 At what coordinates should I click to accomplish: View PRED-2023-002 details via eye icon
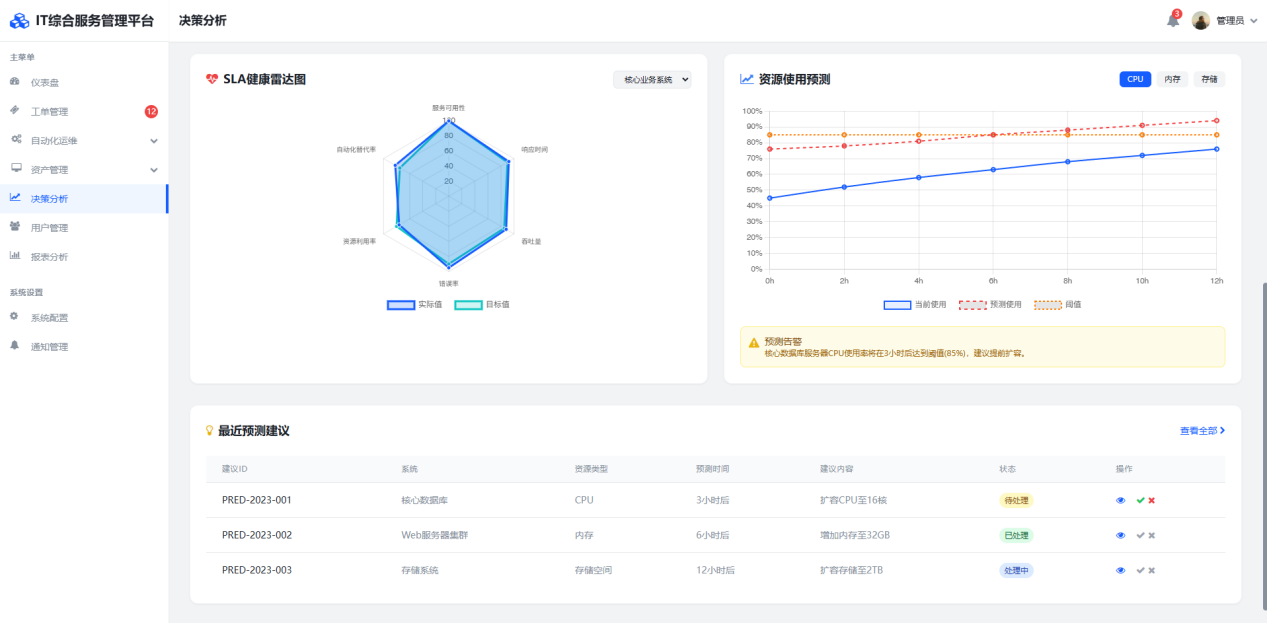(x=1120, y=535)
